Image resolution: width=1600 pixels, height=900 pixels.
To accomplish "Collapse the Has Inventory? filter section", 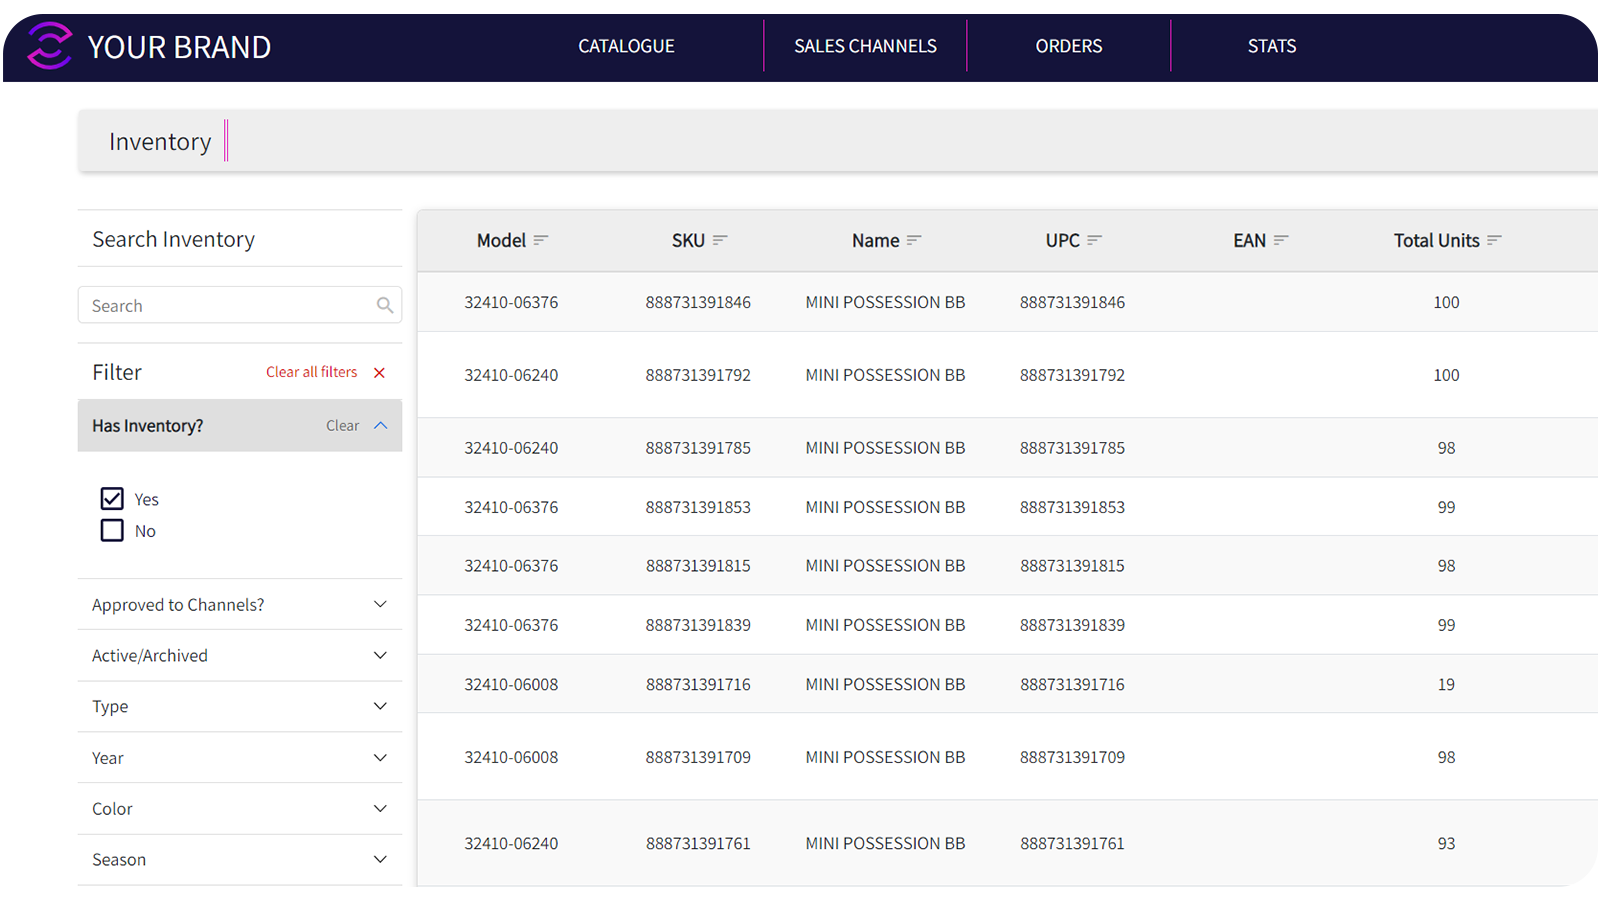I will coord(381,426).
